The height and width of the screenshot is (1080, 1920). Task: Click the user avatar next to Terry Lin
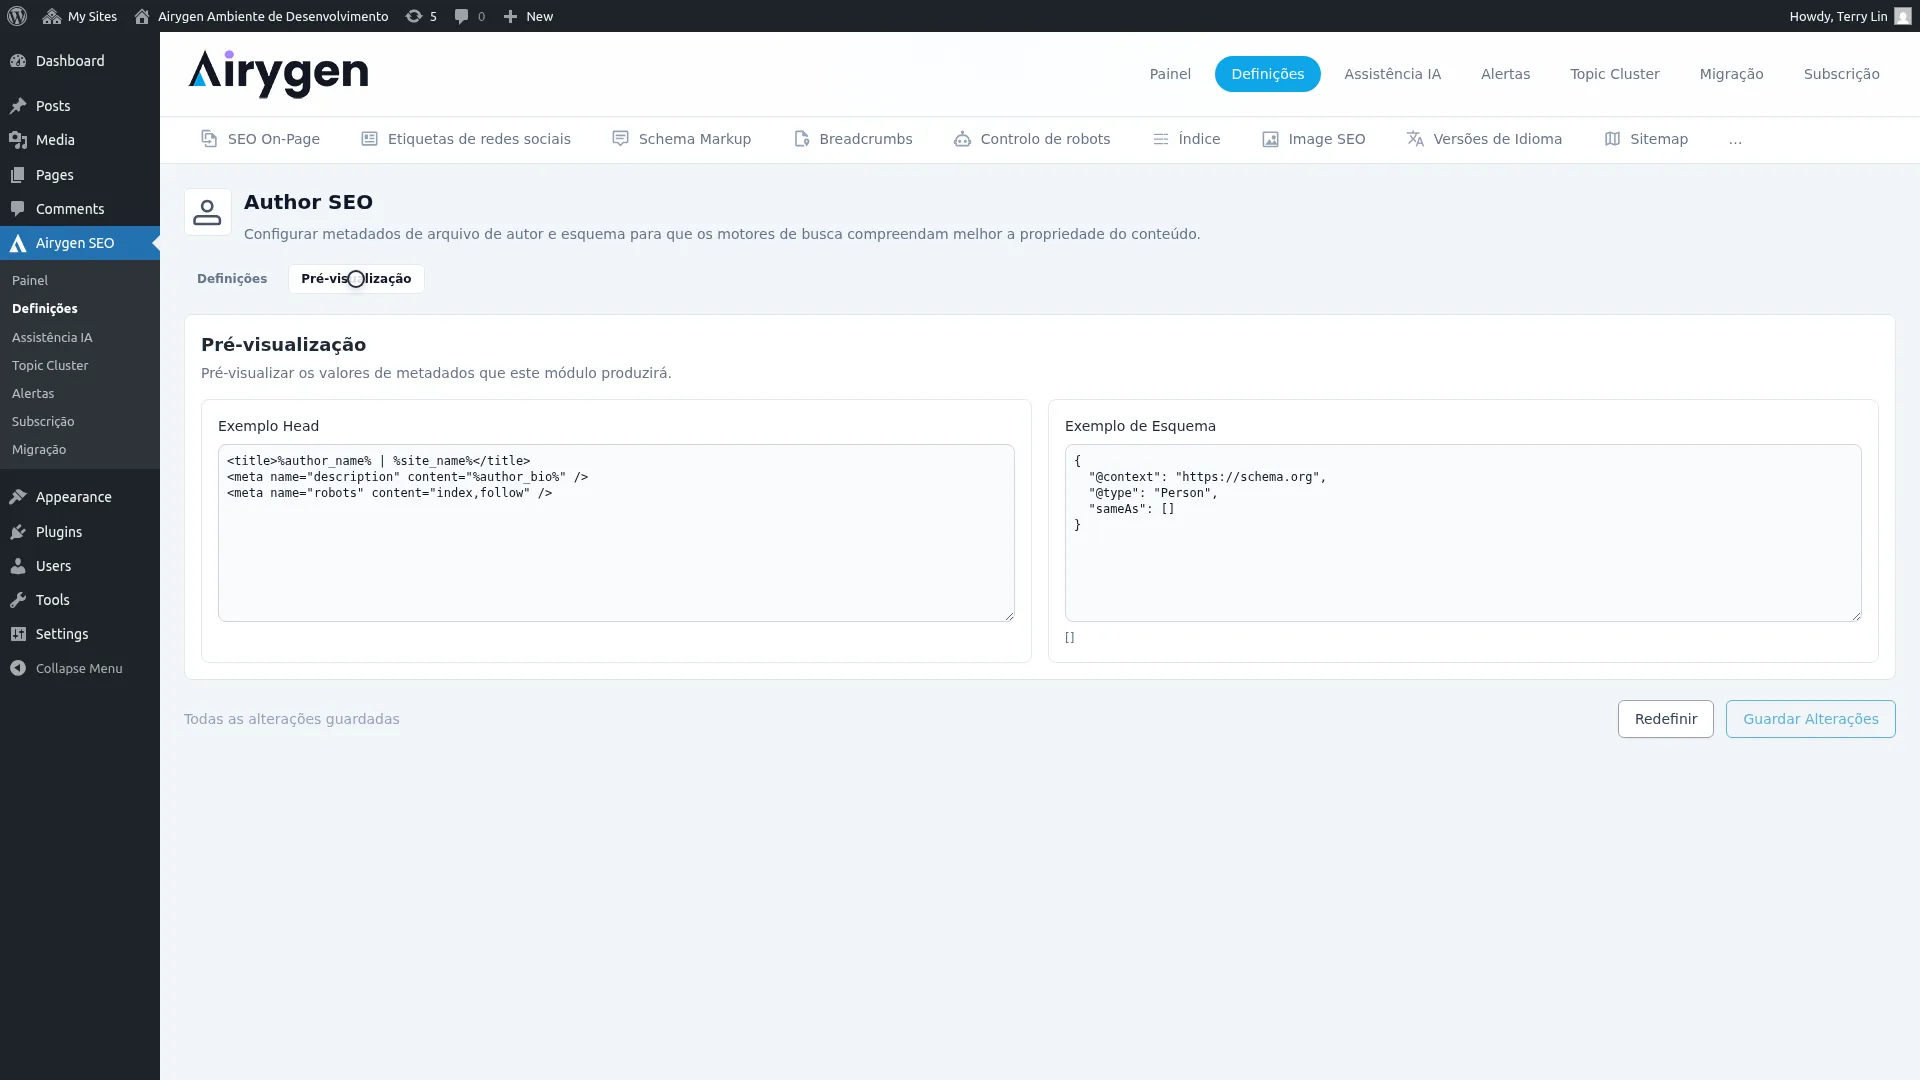coord(1902,16)
